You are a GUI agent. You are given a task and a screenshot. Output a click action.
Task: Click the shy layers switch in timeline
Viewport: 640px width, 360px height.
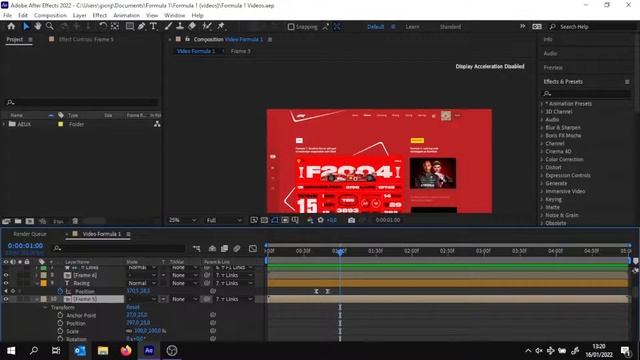coord(212,248)
